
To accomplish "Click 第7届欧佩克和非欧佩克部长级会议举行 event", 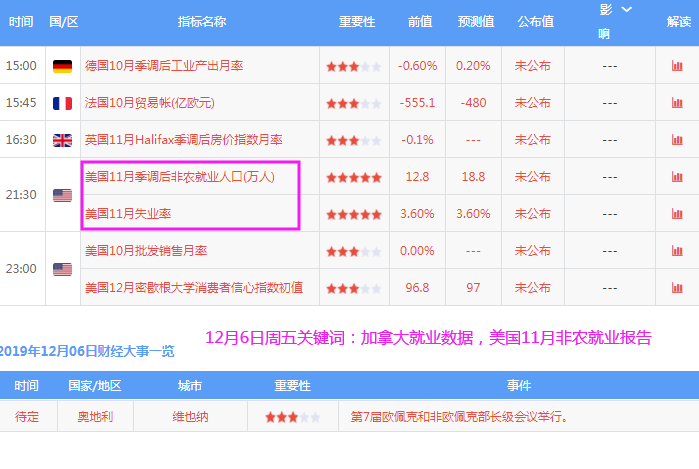I will click(459, 417).
